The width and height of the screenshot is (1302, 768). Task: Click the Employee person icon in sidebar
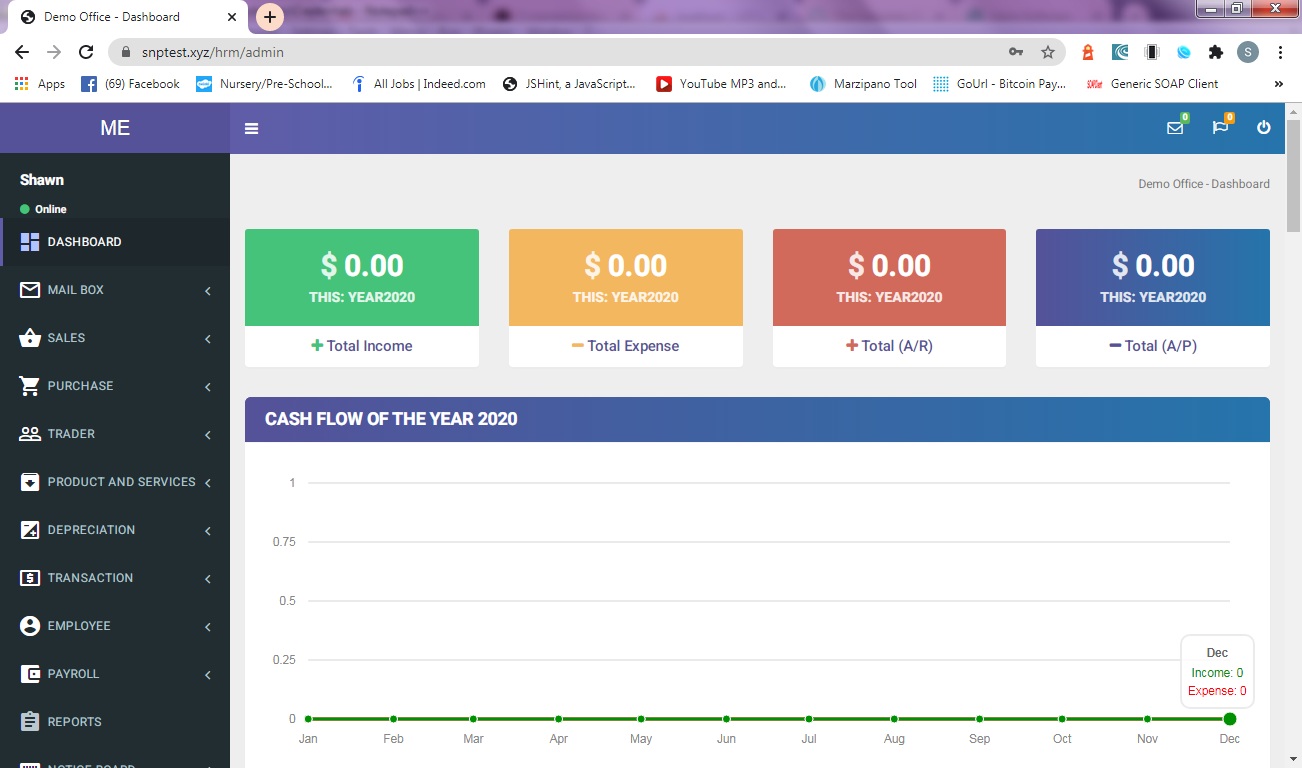click(30, 626)
